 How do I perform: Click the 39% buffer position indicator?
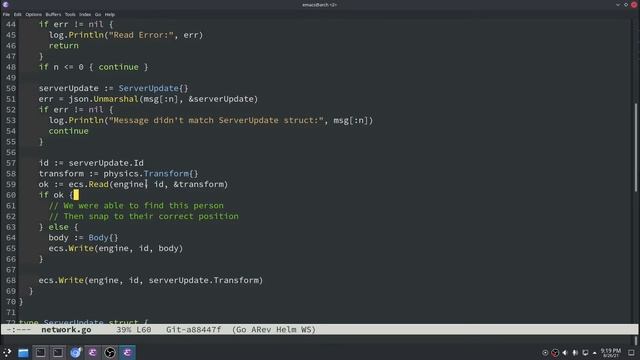pos(124,330)
